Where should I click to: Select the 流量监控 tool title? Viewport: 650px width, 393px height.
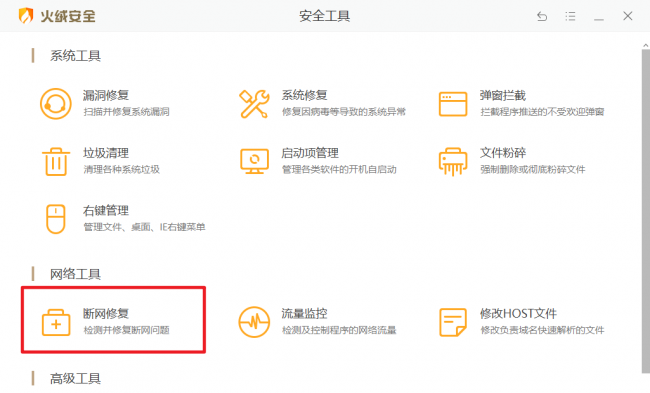click(304, 313)
